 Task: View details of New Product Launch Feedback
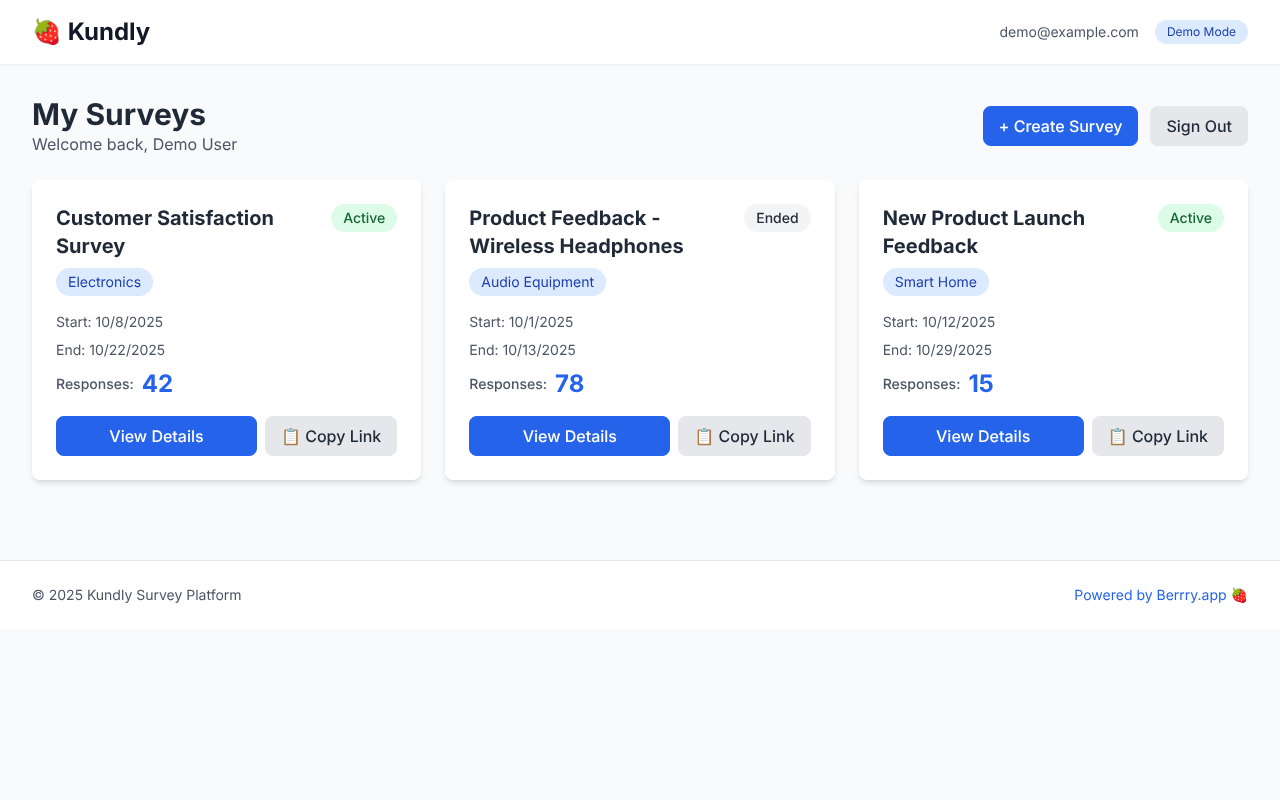(982, 436)
